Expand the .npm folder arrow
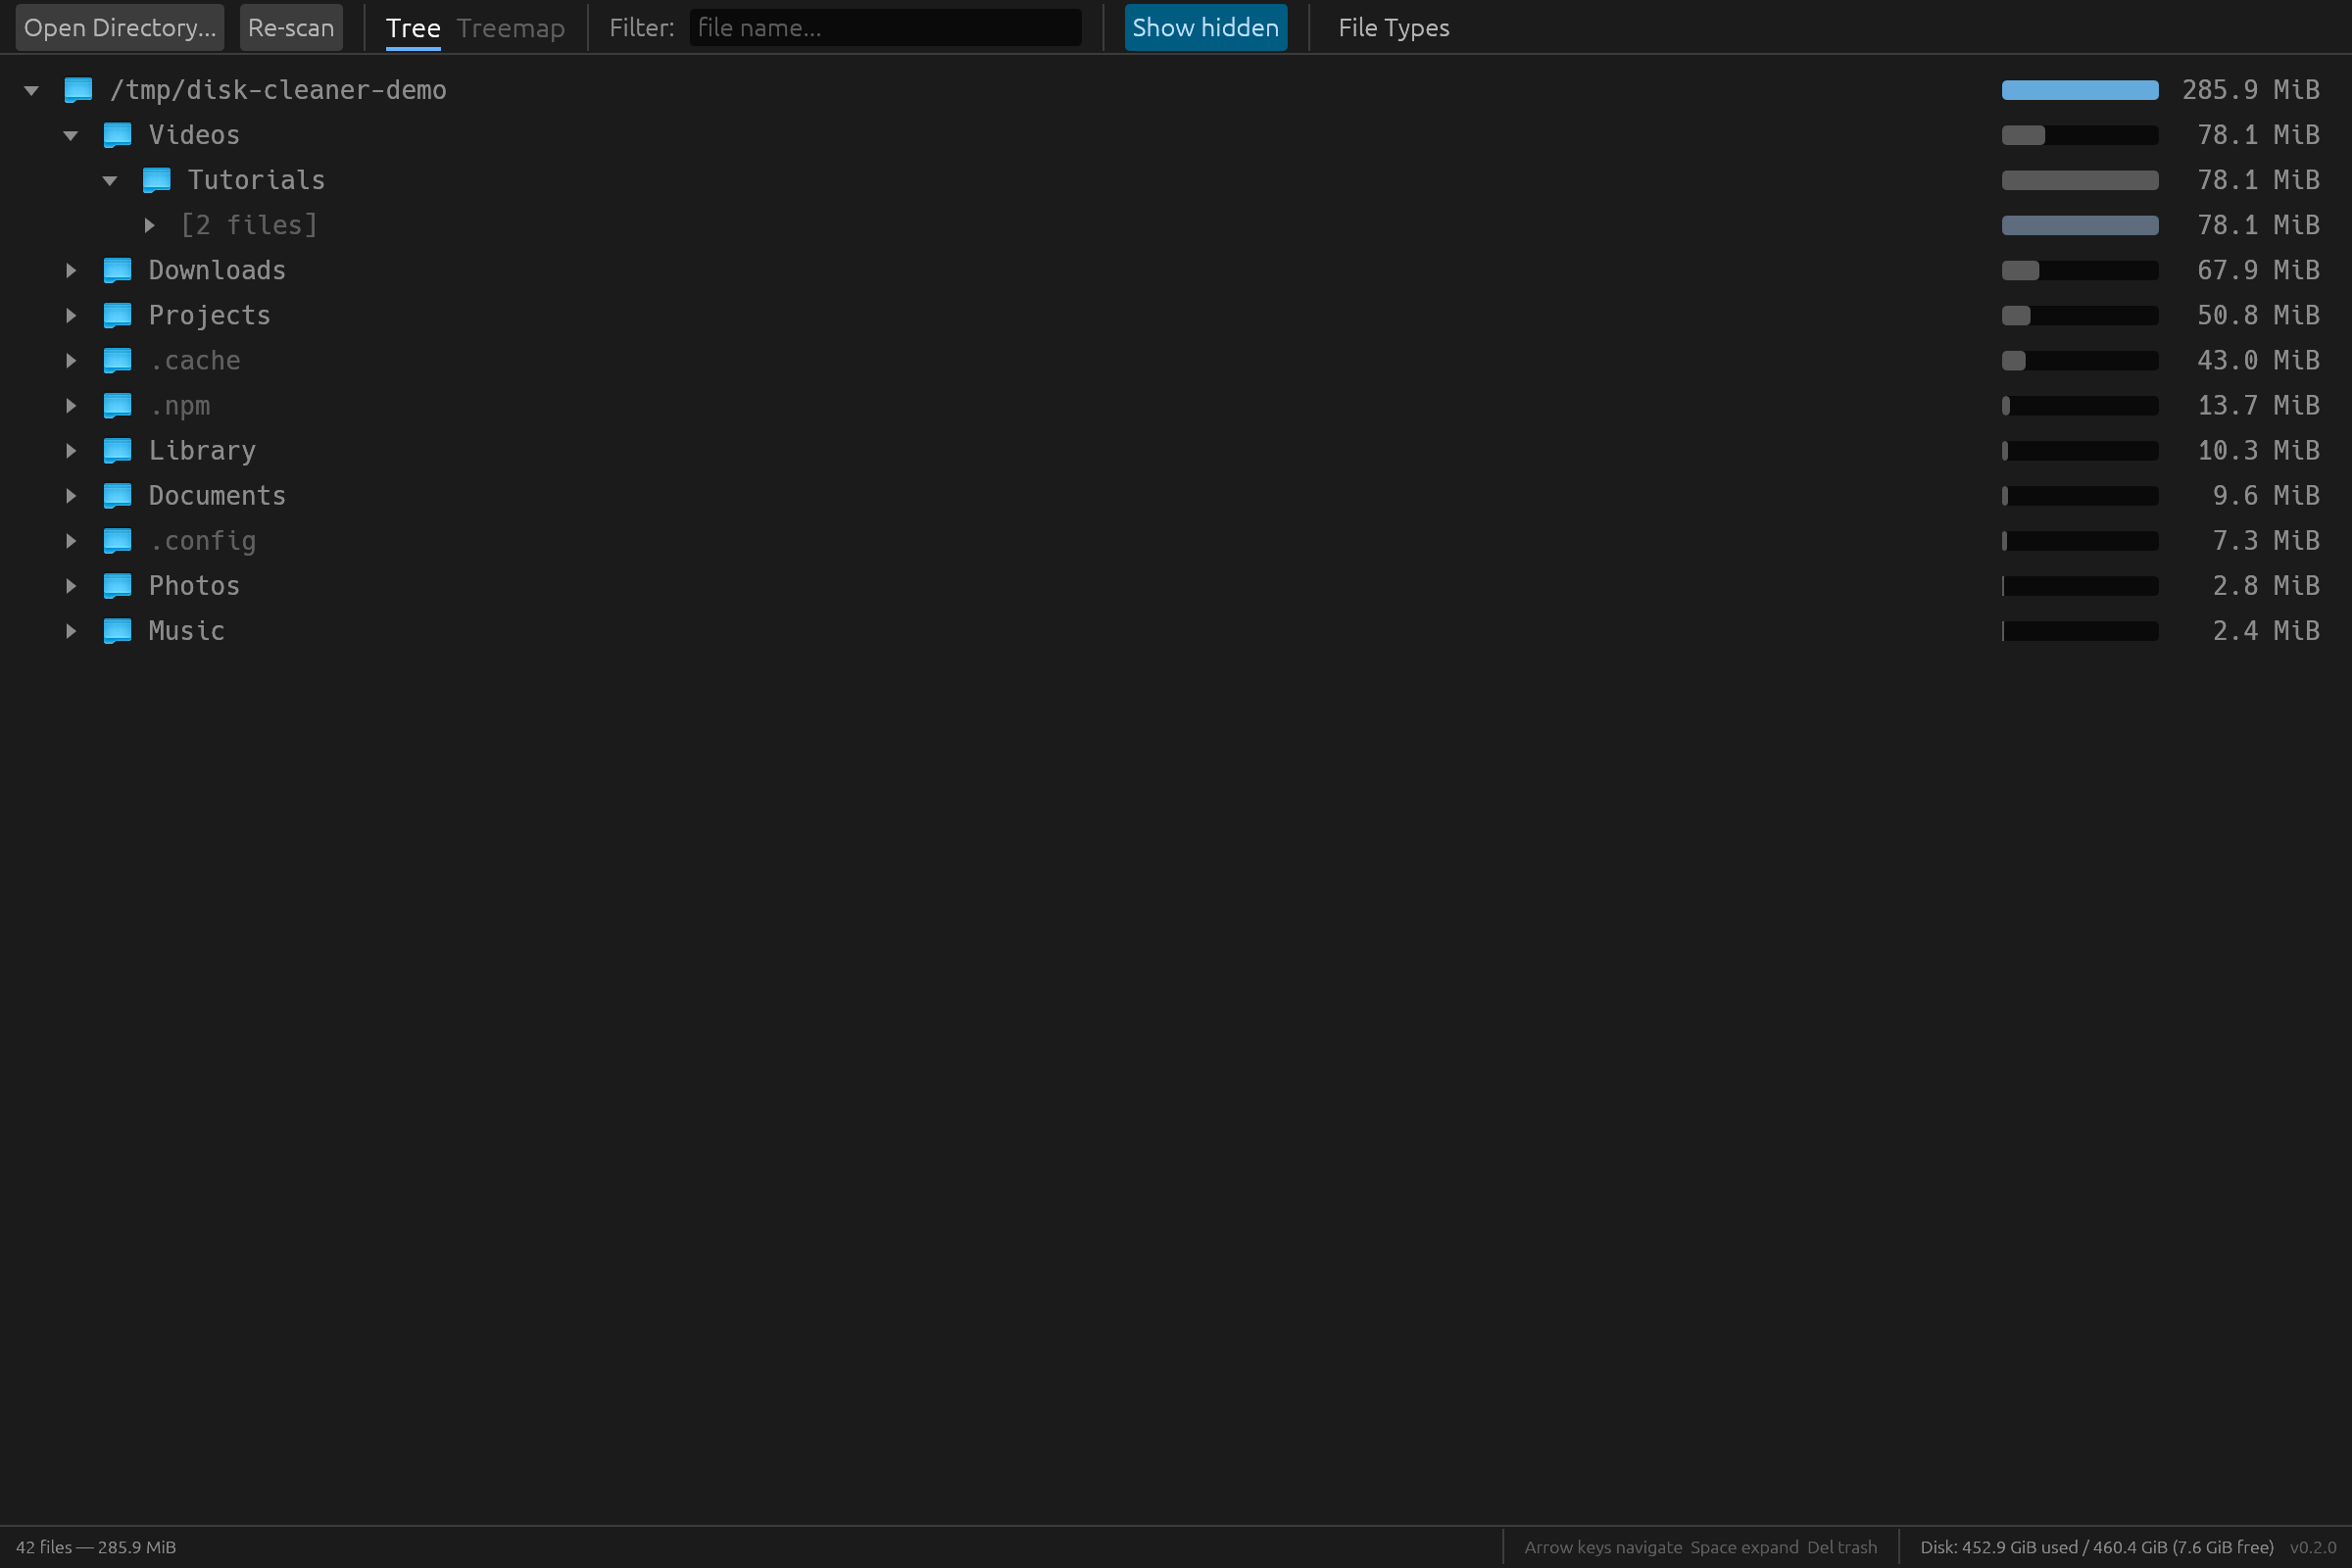Viewport: 2352px width, 1568px height. [x=71, y=405]
